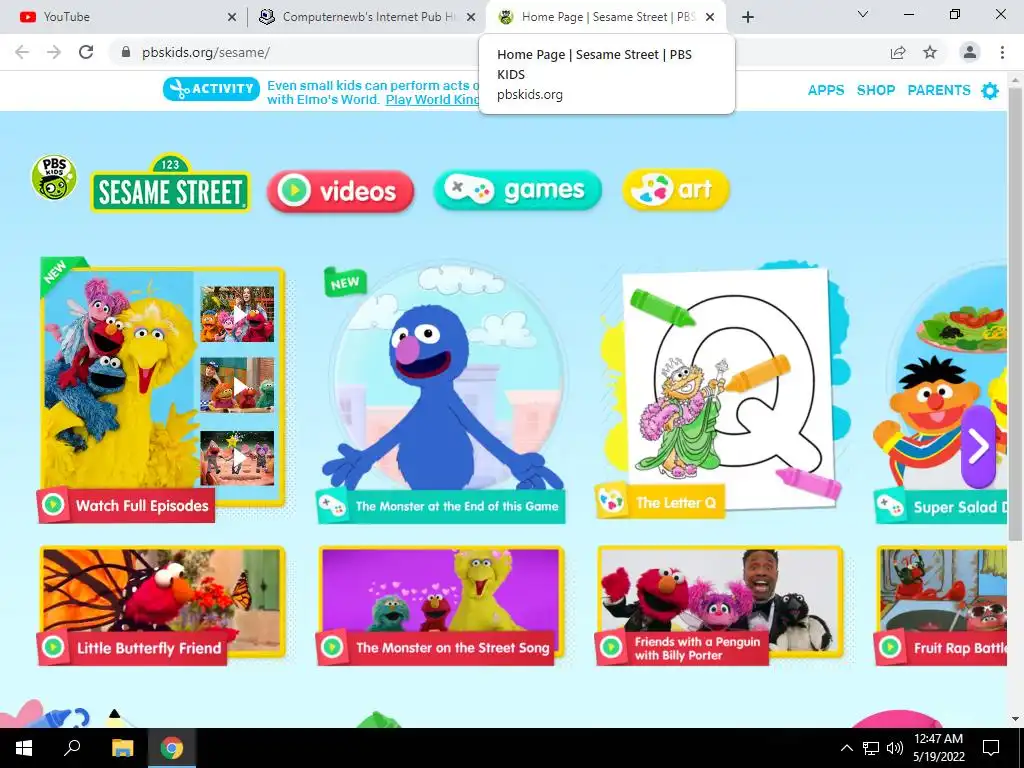Click the scrollbar down arrow
The image size is (1024, 768).
(1015, 719)
